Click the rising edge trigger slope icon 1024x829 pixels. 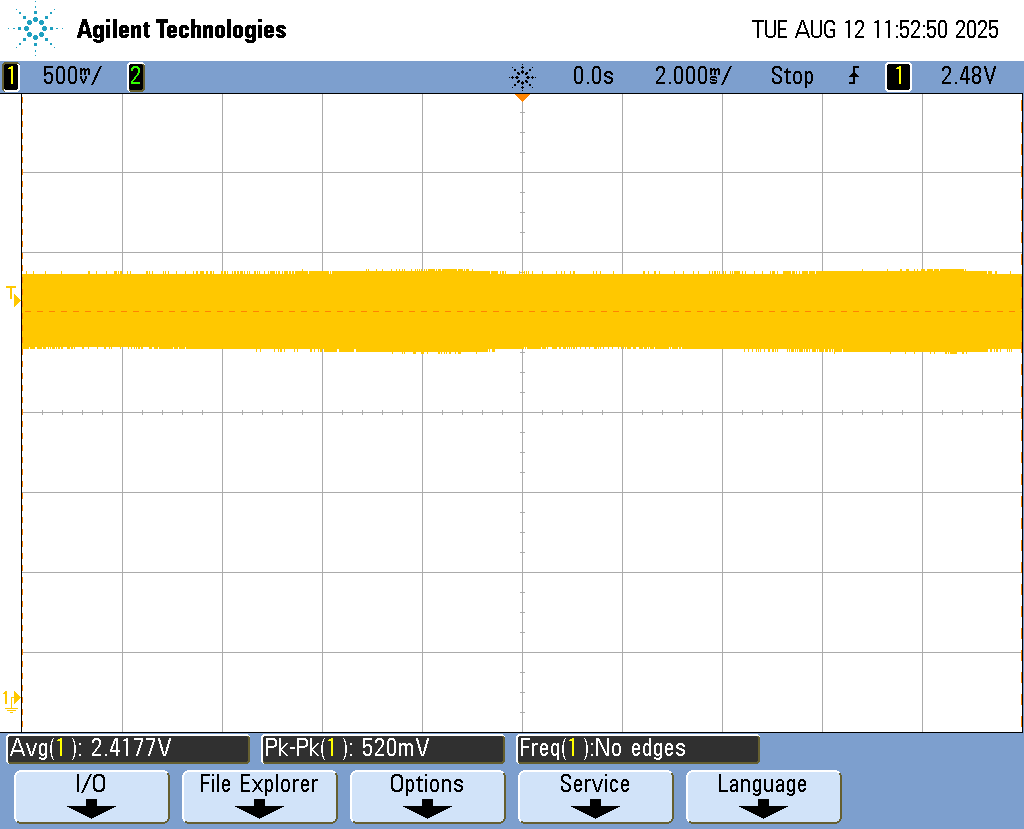[853, 76]
